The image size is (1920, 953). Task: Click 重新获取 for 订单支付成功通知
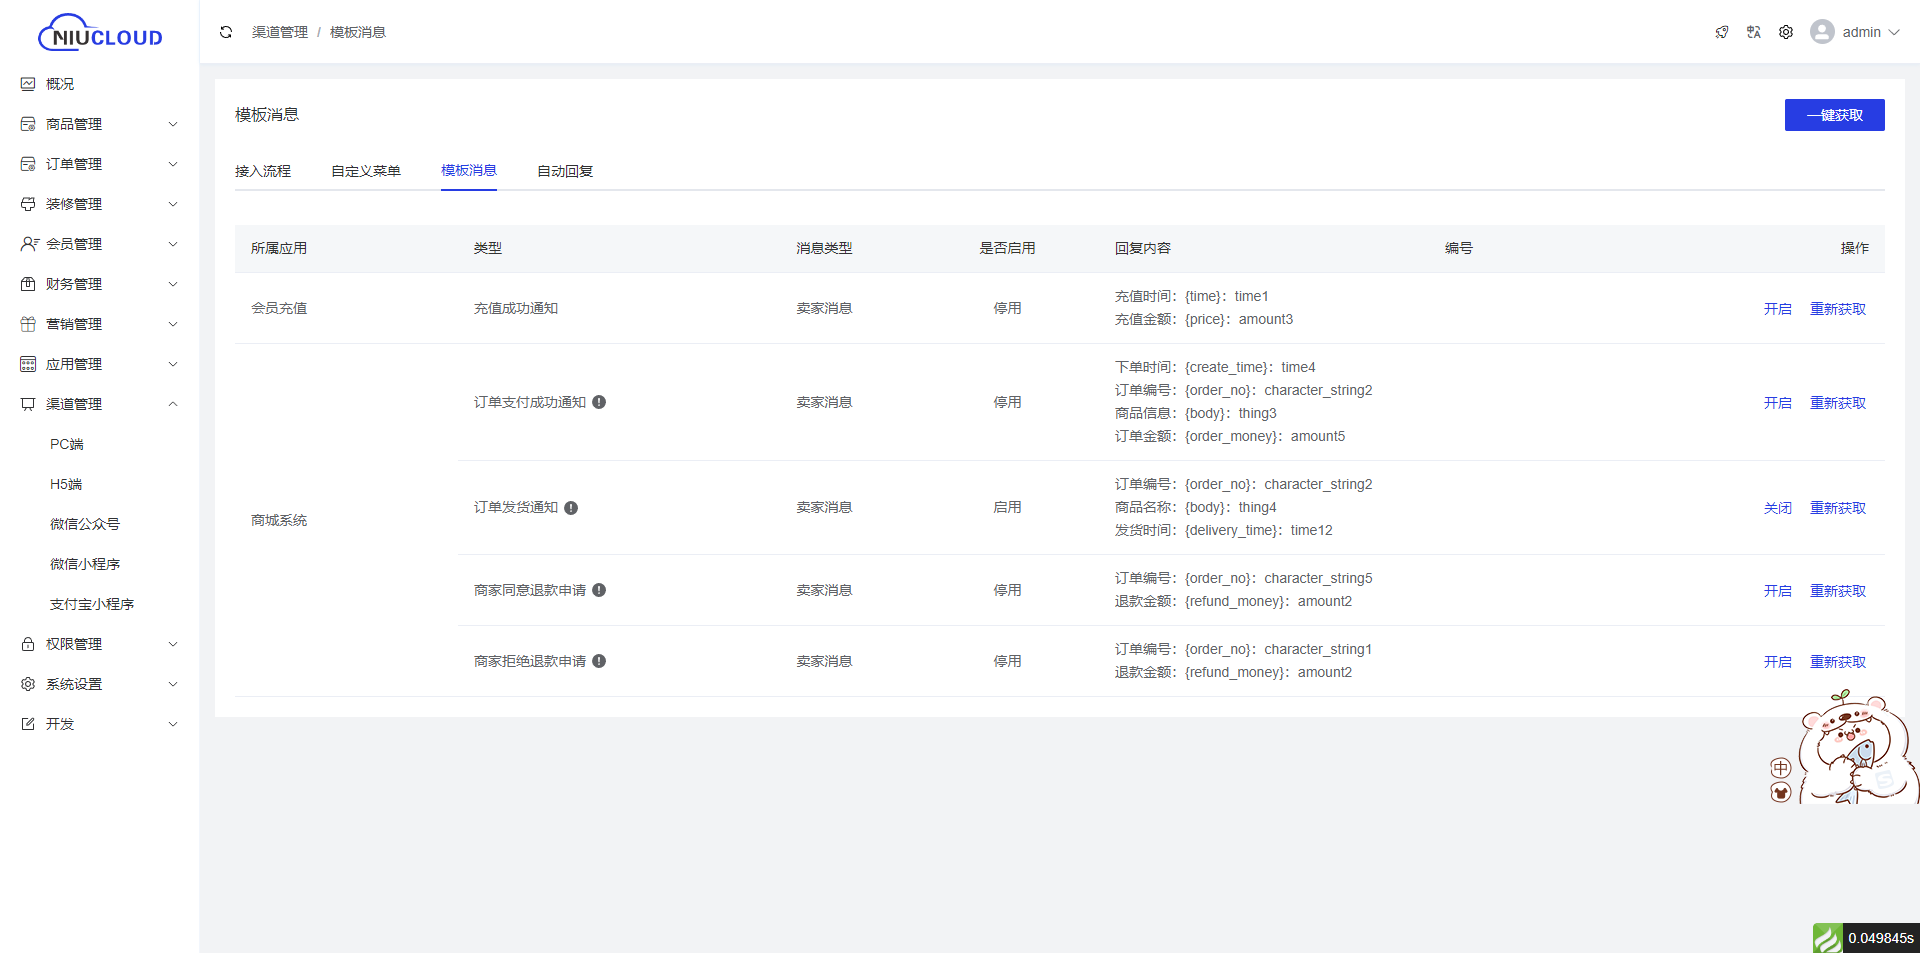pos(1837,403)
